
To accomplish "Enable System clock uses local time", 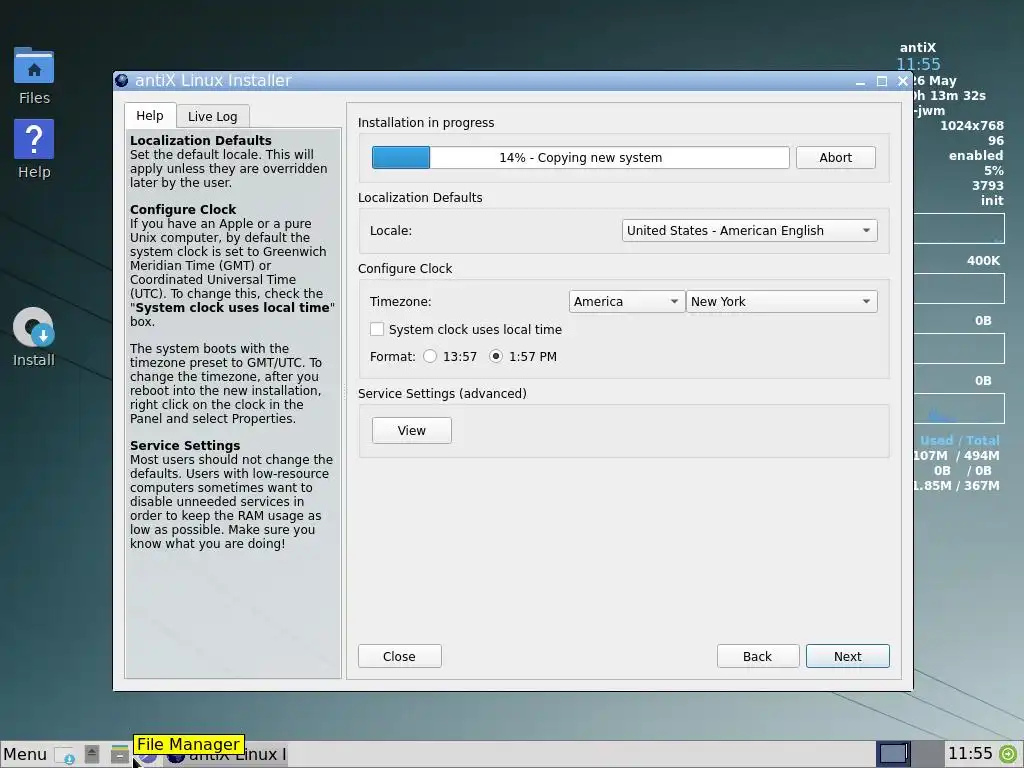I will coord(377,329).
